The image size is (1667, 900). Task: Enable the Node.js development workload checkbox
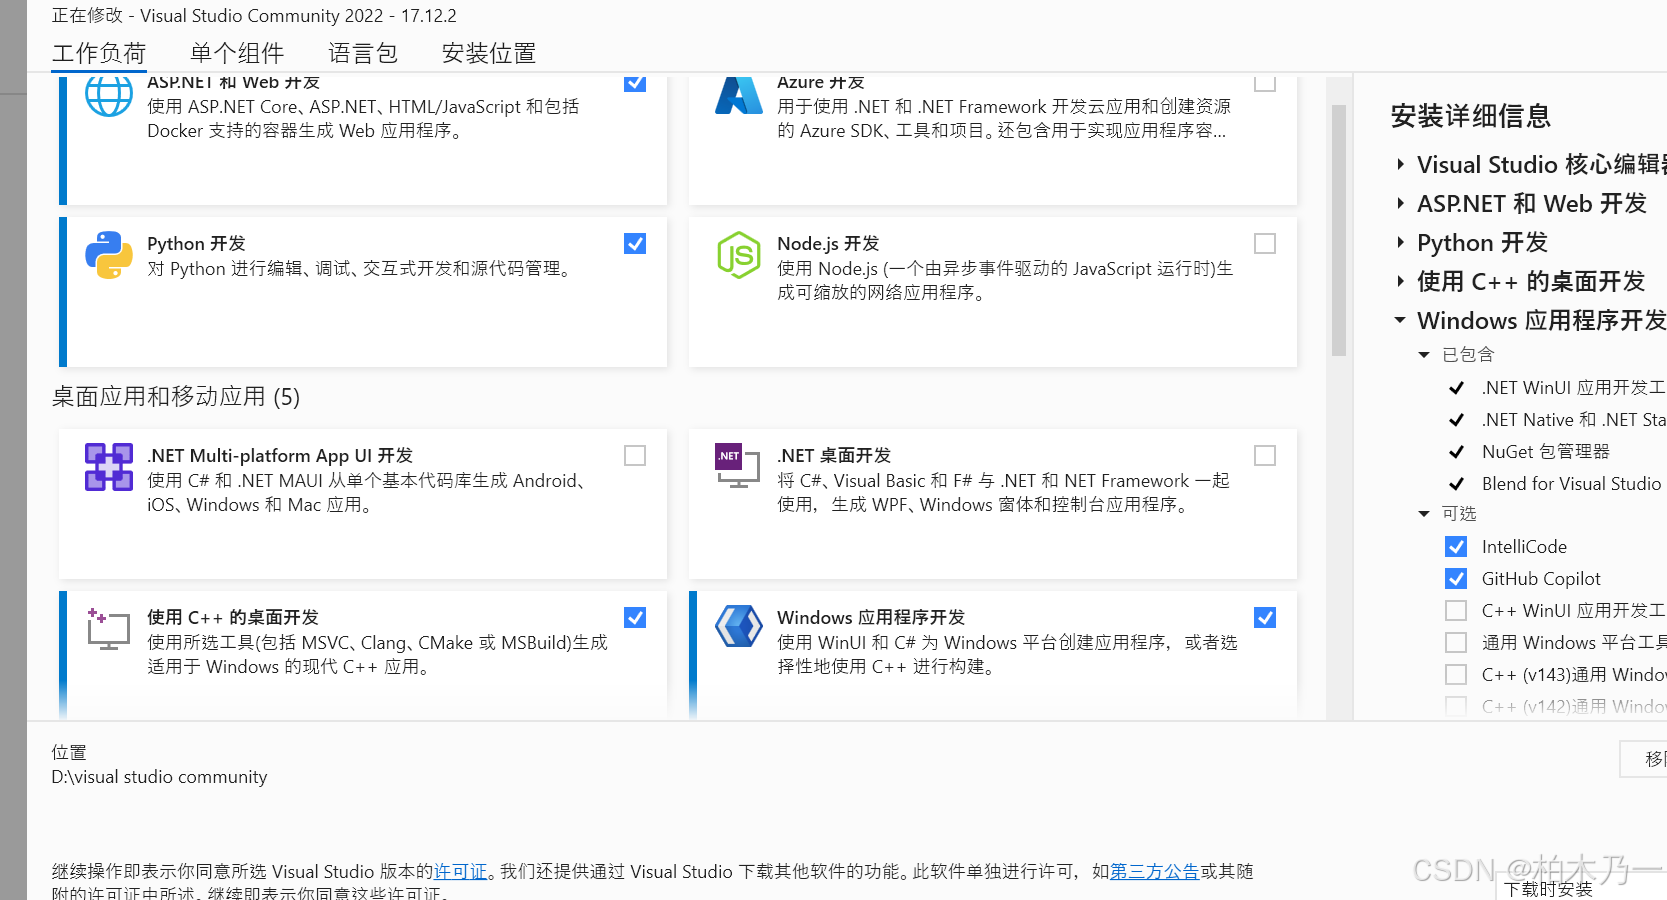pyautogui.click(x=1265, y=244)
